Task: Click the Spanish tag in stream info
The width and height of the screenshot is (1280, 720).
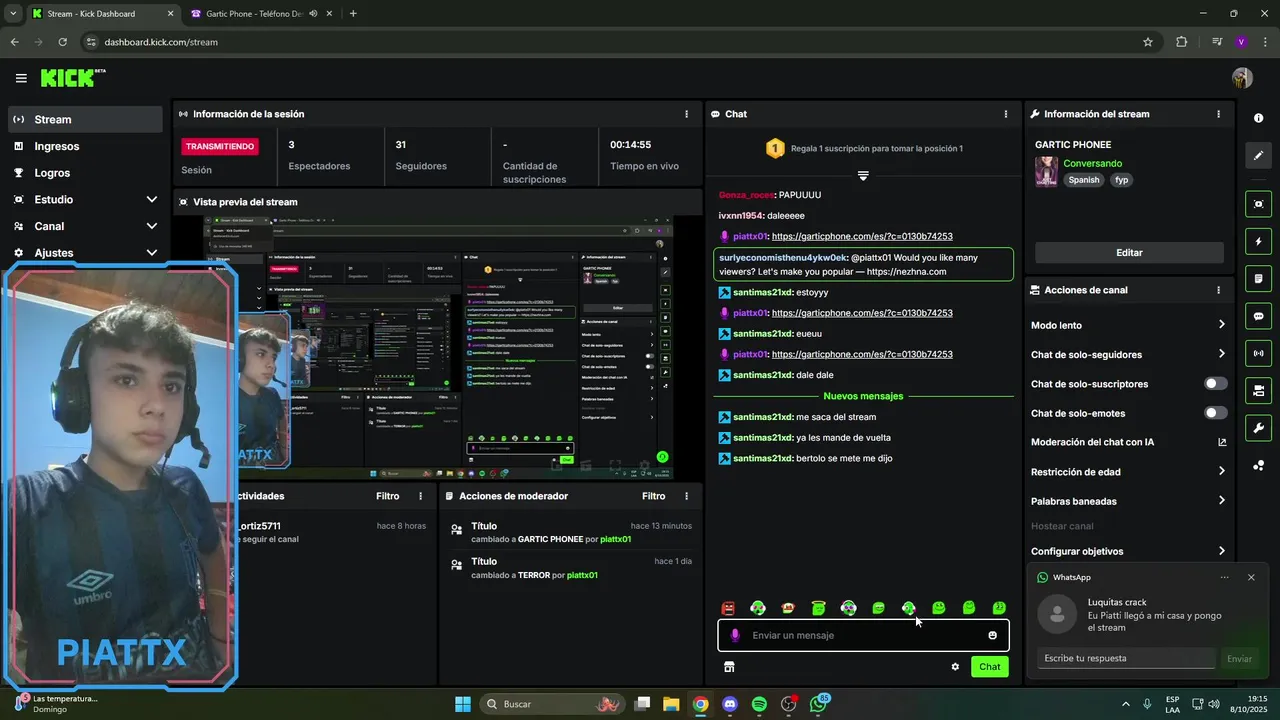Action: pos(1083,180)
